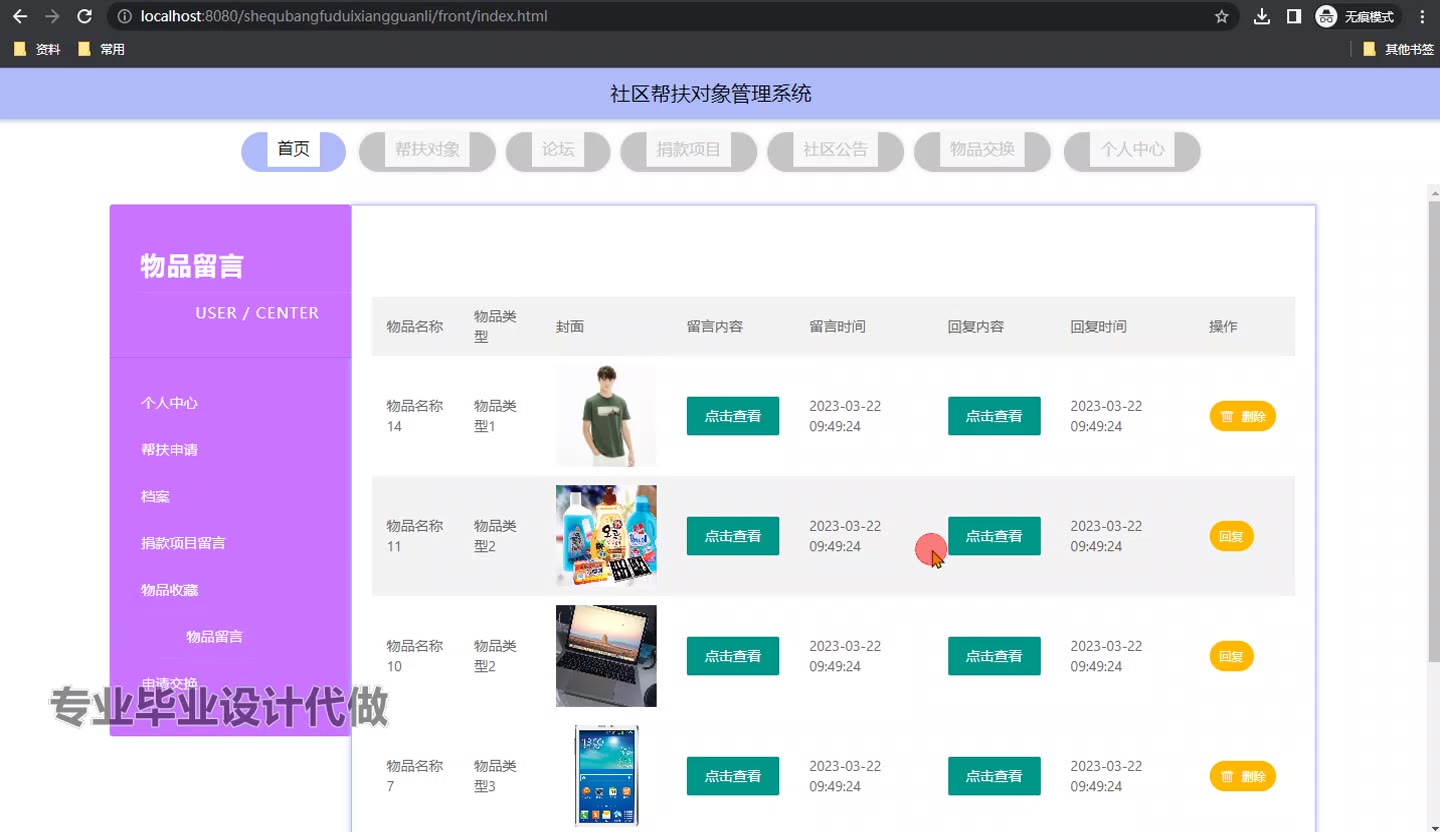The height and width of the screenshot is (832, 1440).
Task: Delete the 物品名称14 message row
Action: click(x=1243, y=416)
